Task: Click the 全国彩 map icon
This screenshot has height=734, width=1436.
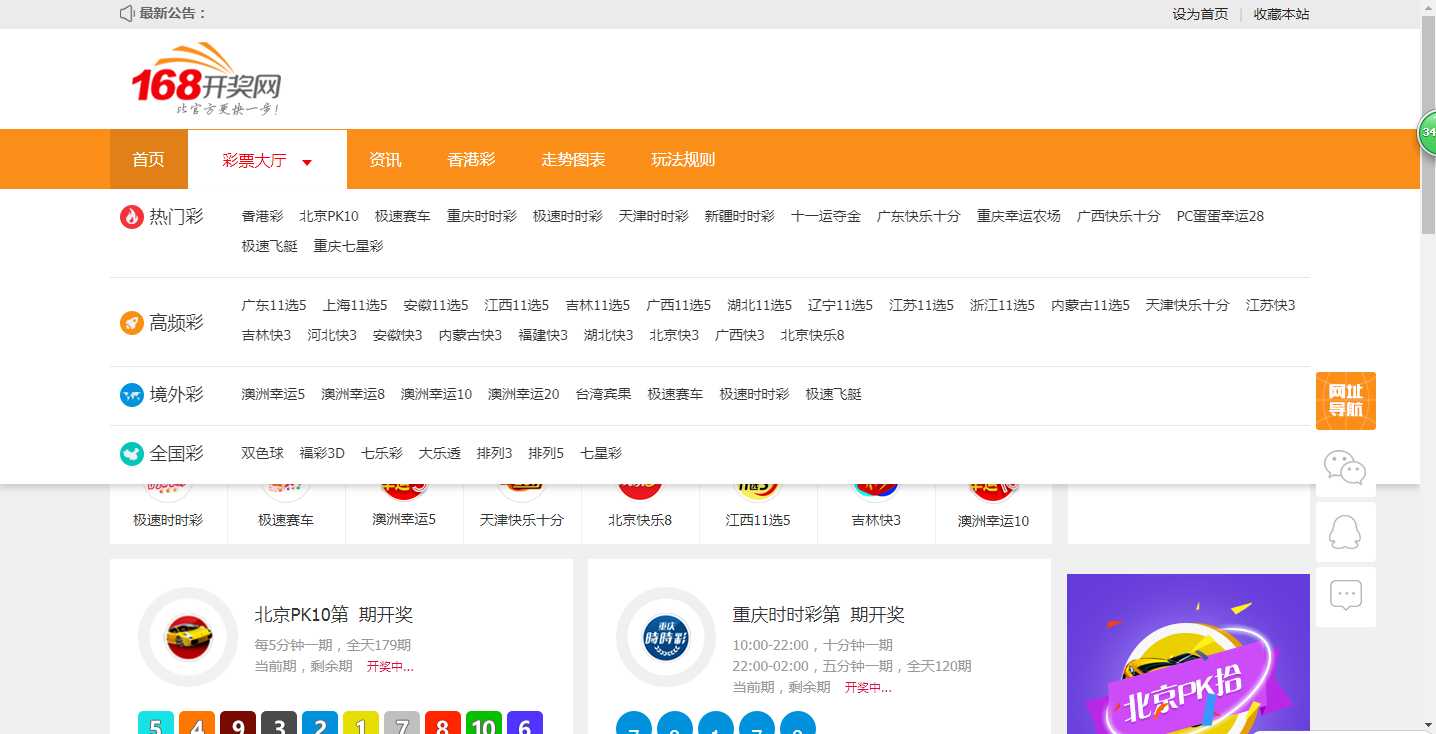Action: tap(131, 454)
